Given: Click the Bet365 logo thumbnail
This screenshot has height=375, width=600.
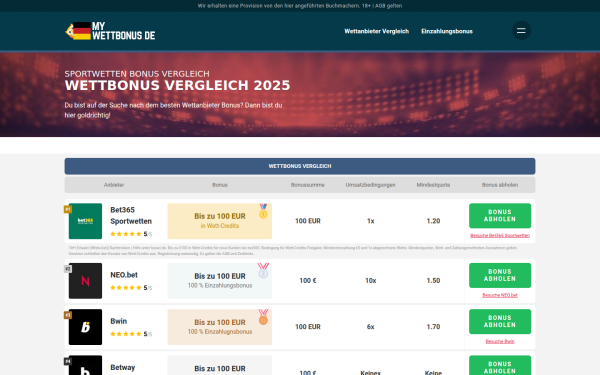Looking at the screenshot, I should 85,221.
